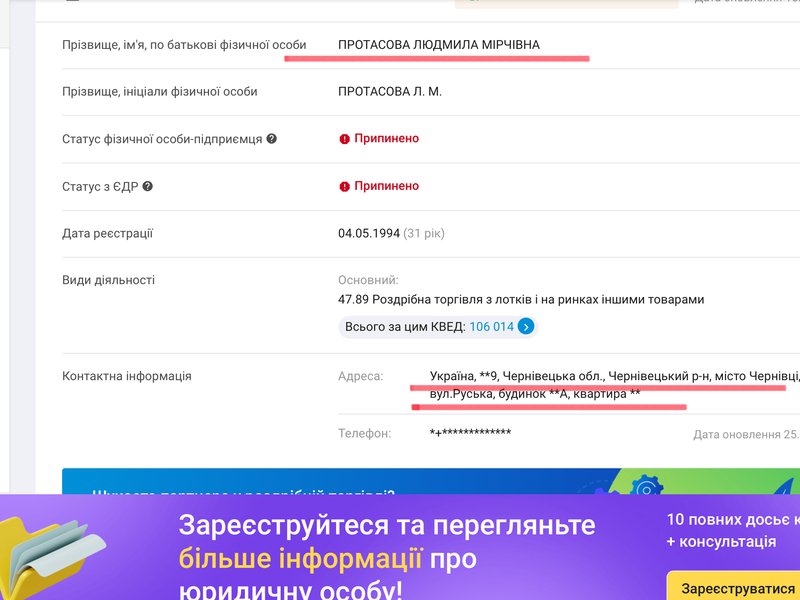Click the Адреса: label
This screenshot has width=800, height=600.
tap(361, 377)
